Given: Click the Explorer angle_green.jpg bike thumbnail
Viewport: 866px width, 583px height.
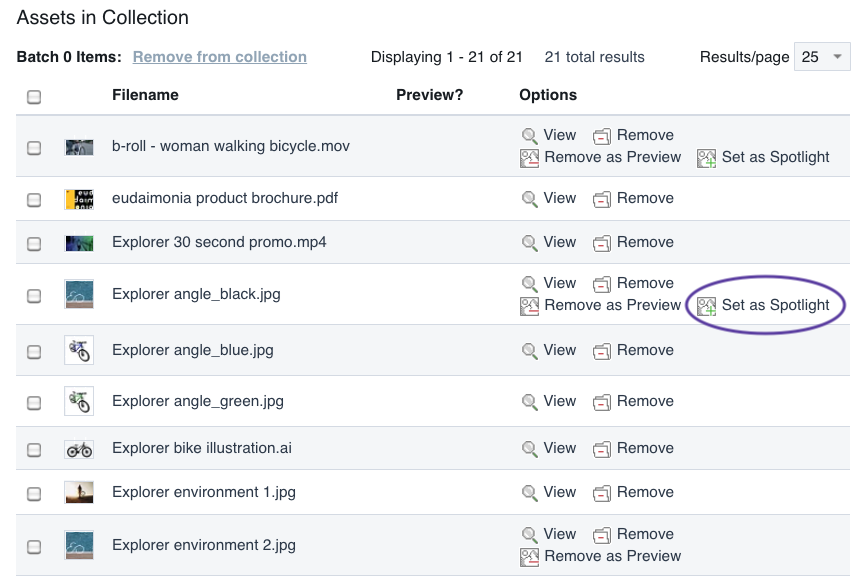Looking at the screenshot, I should [x=79, y=401].
